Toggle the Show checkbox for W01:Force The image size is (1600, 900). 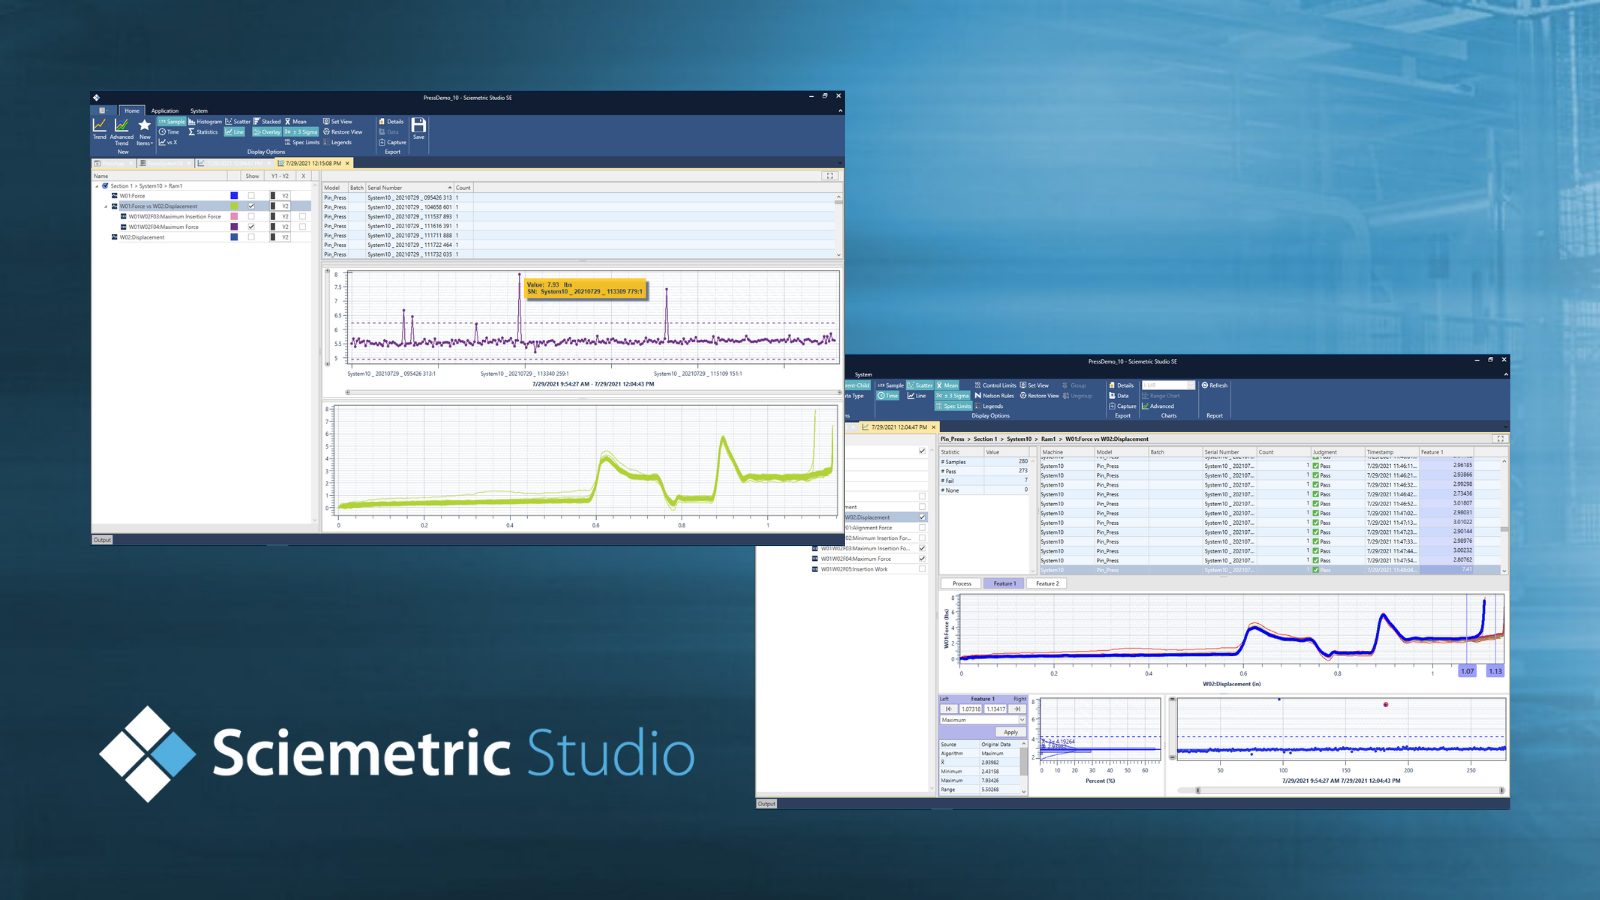[x=251, y=195]
